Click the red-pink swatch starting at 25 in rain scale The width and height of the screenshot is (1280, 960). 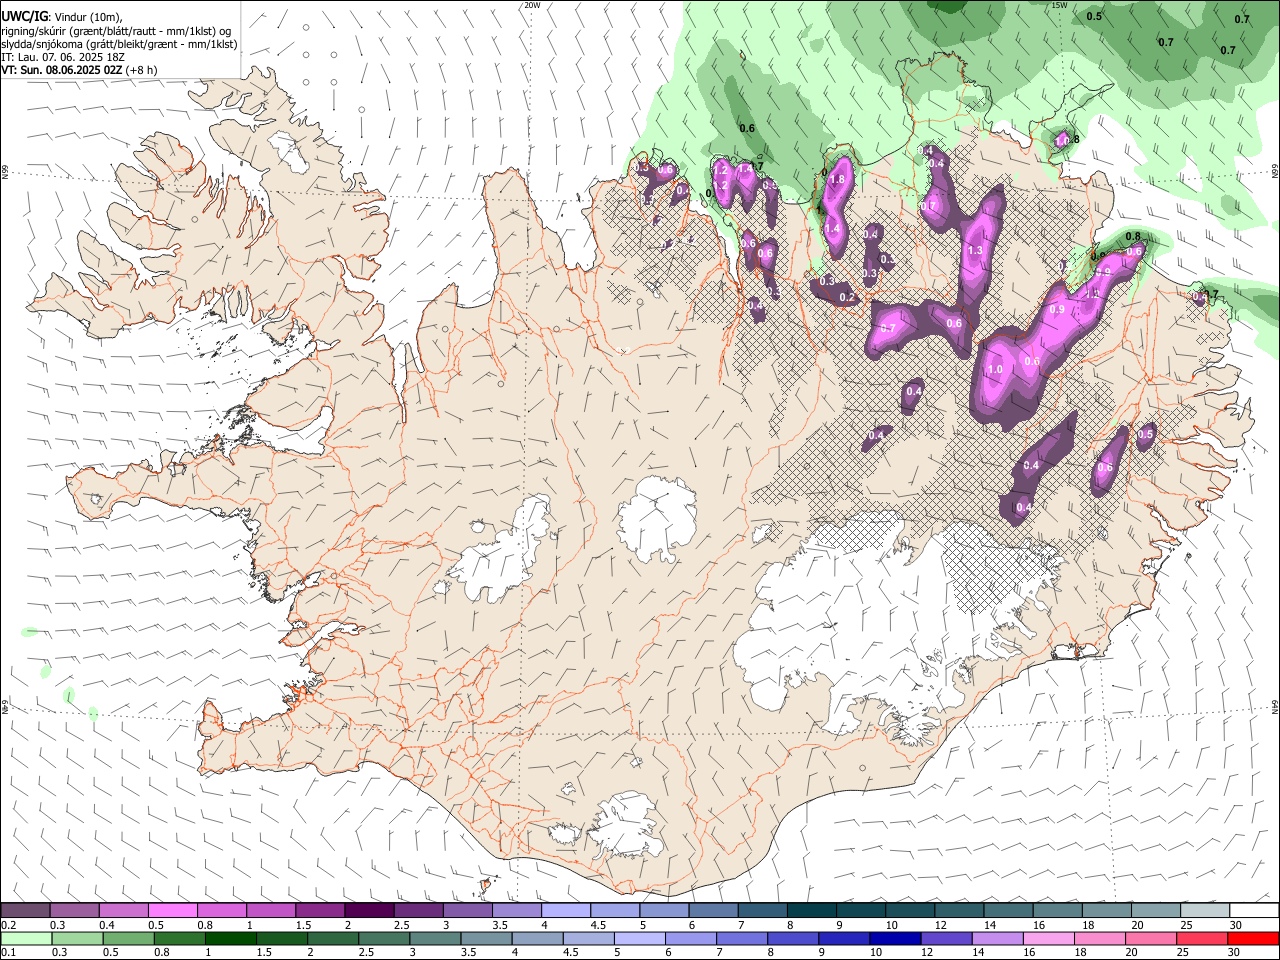(x=1202, y=938)
